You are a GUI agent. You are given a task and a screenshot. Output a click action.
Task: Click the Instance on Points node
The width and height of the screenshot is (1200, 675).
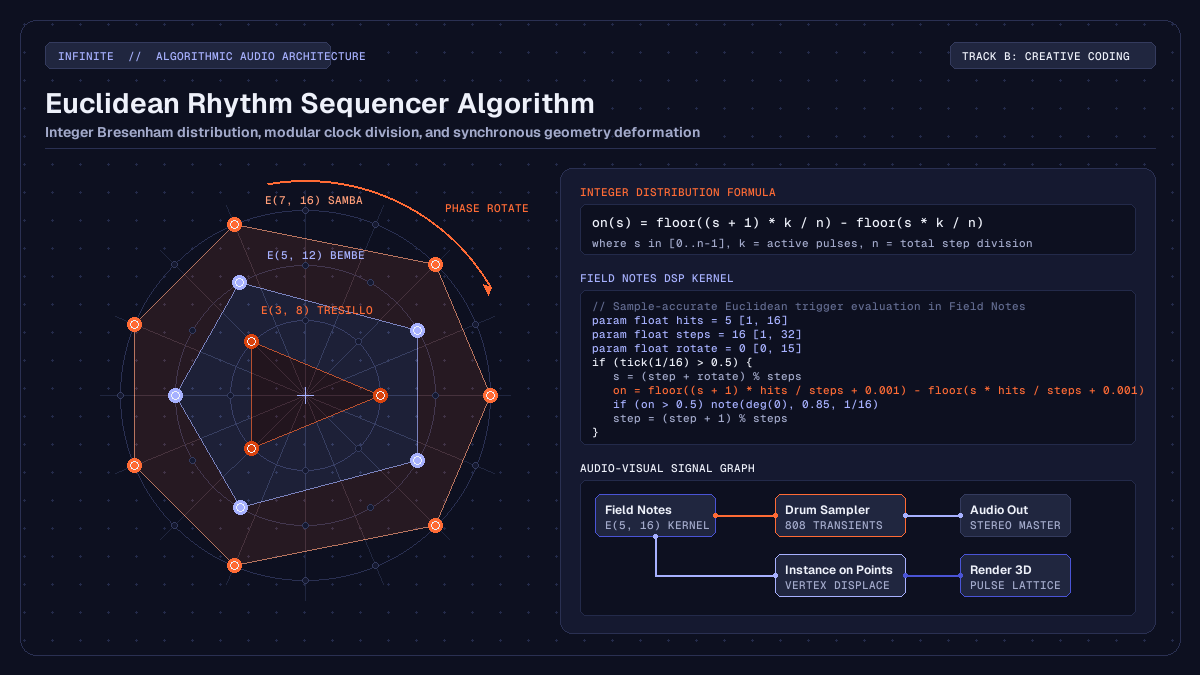click(x=840, y=576)
